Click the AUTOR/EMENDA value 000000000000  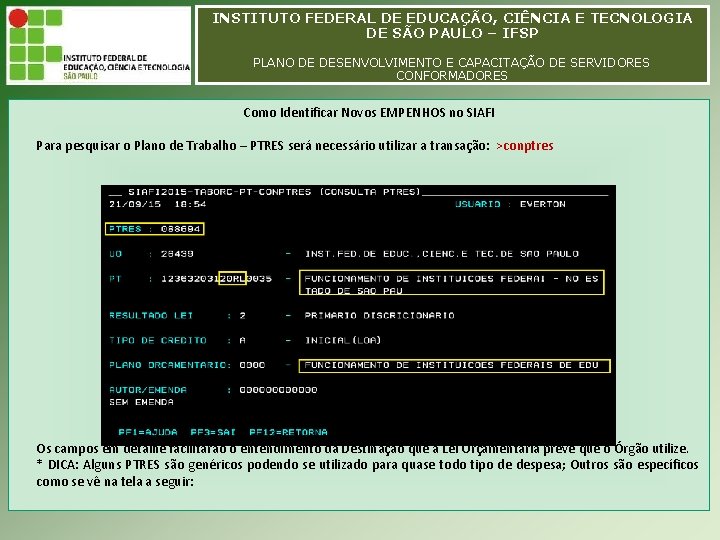278,390
